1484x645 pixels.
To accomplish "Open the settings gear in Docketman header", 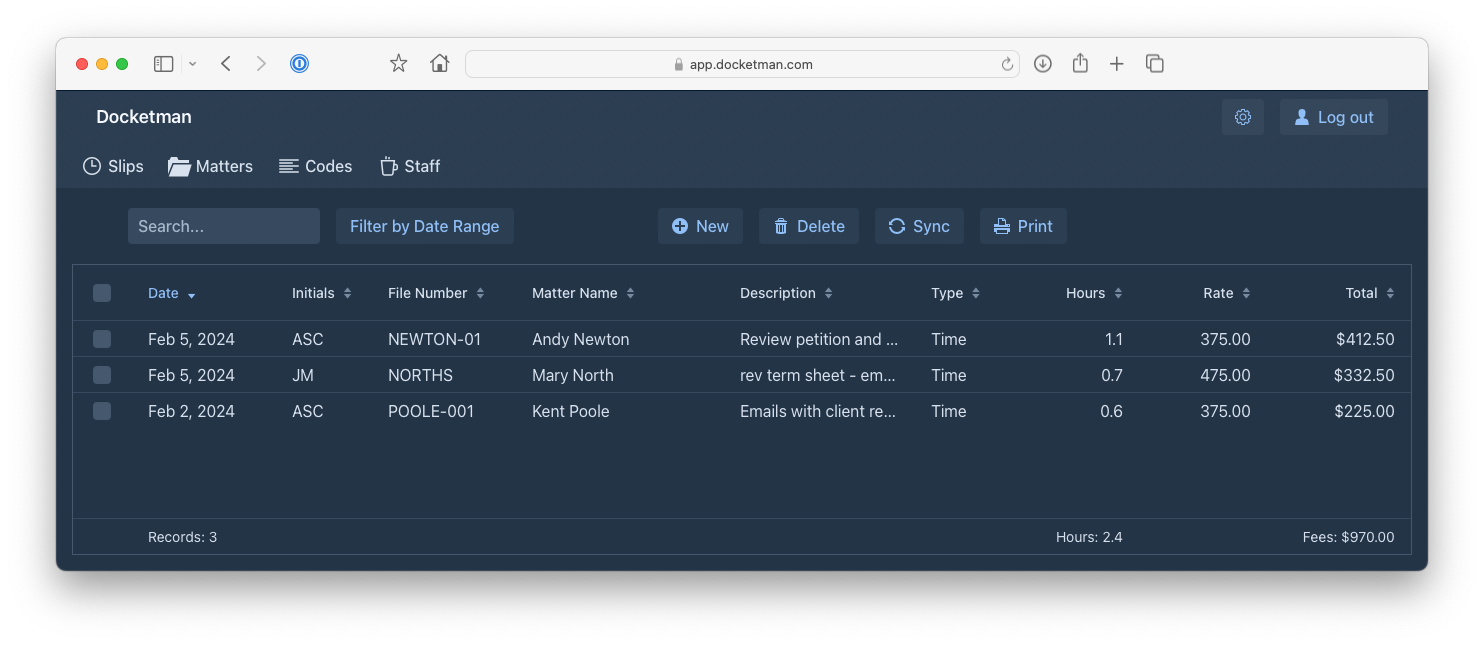I will click(x=1242, y=117).
